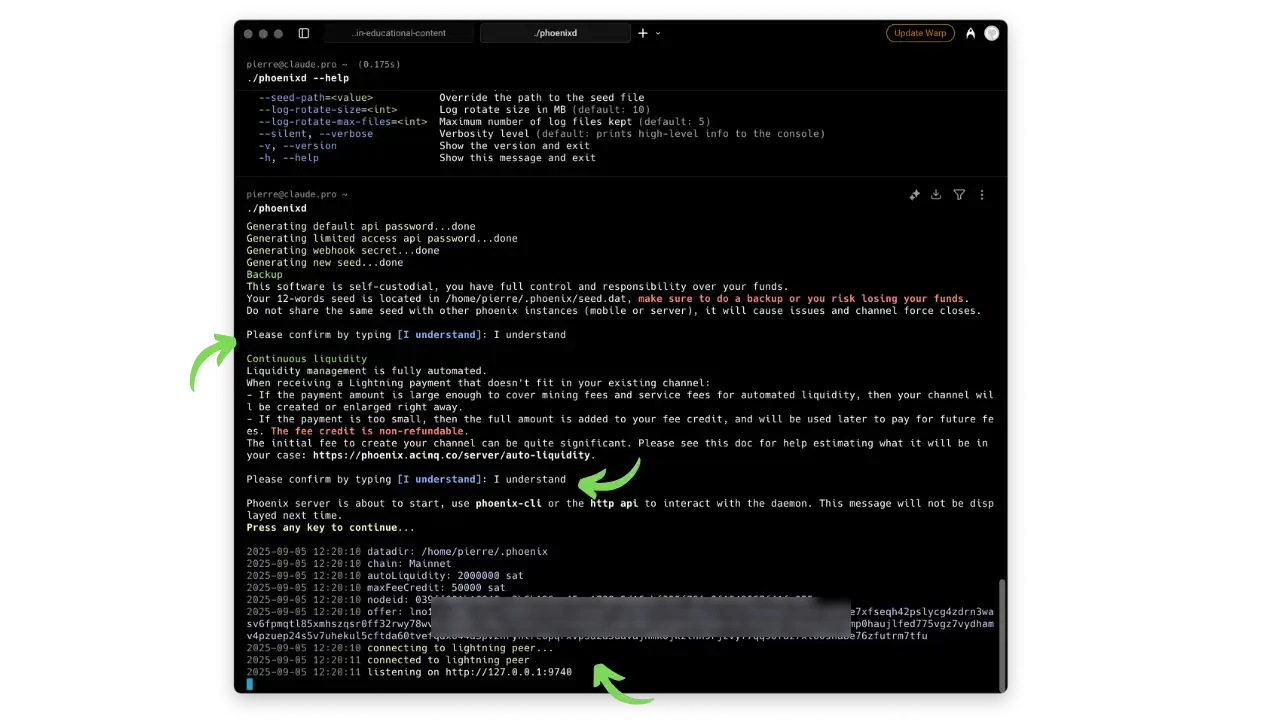1280x720 pixels.
Task: Open the Warp AI agent icon
Action: (970, 33)
